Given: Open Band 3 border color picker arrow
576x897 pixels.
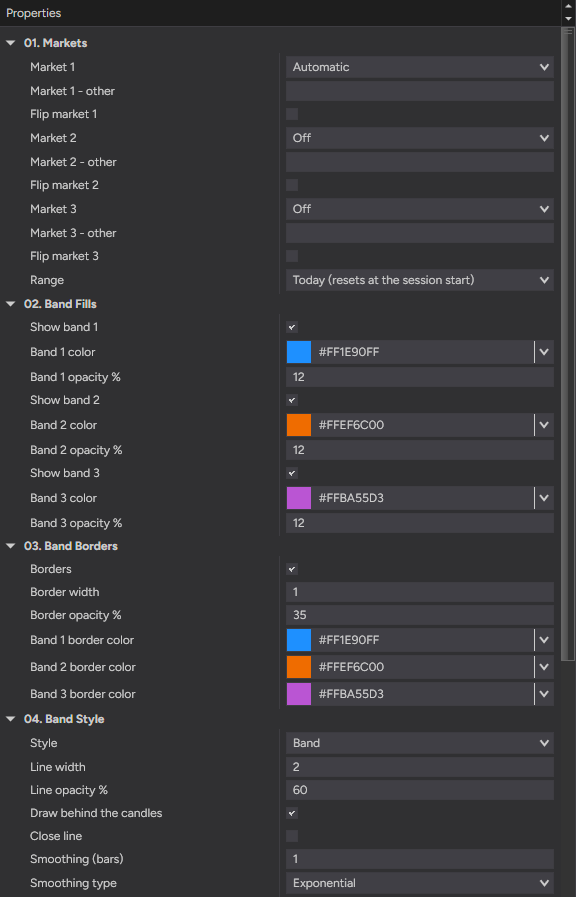Looking at the screenshot, I should click(x=544, y=693).
